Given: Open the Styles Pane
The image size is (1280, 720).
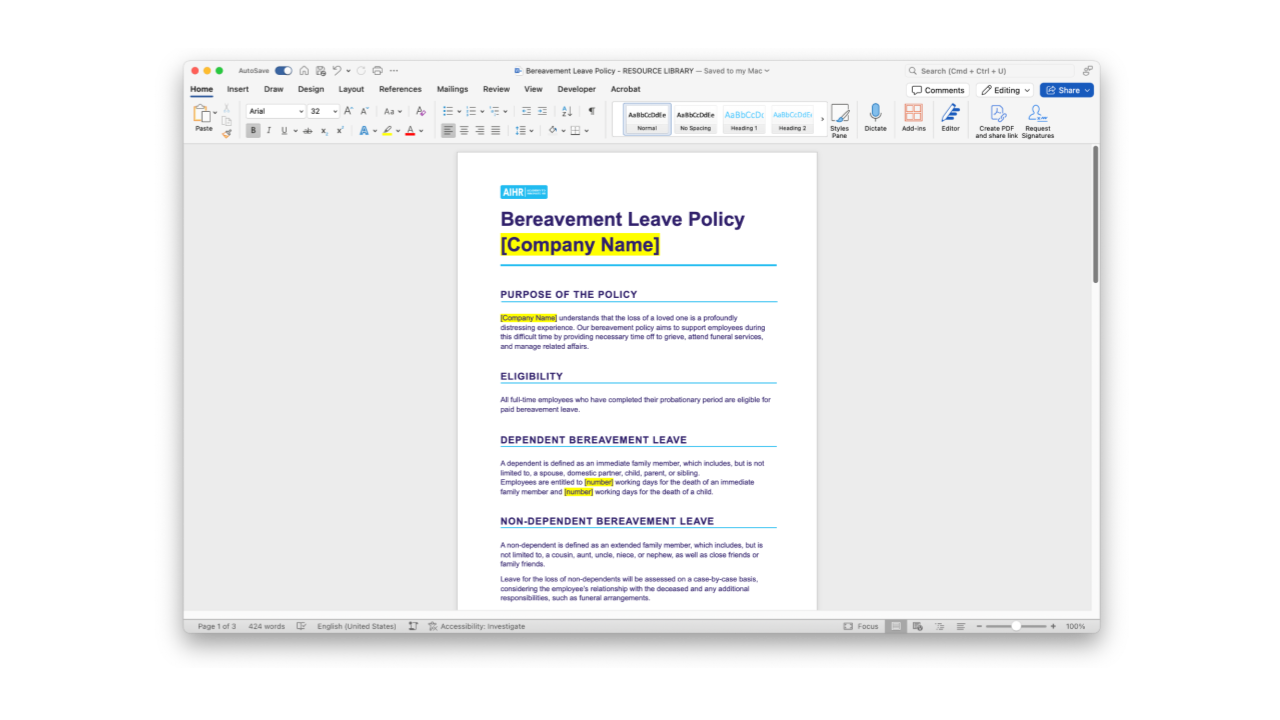Looking at the screenshot, I should click(839, 120).
